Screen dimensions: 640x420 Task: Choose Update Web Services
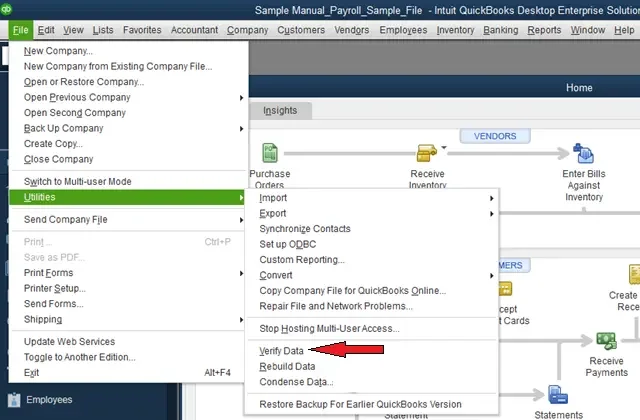pos(128,342)
